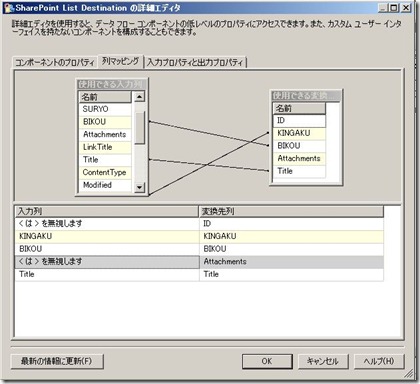Click the OK button
Image resolution: width=420 pixels, height=384 pixels.
[x=267, y=361]
